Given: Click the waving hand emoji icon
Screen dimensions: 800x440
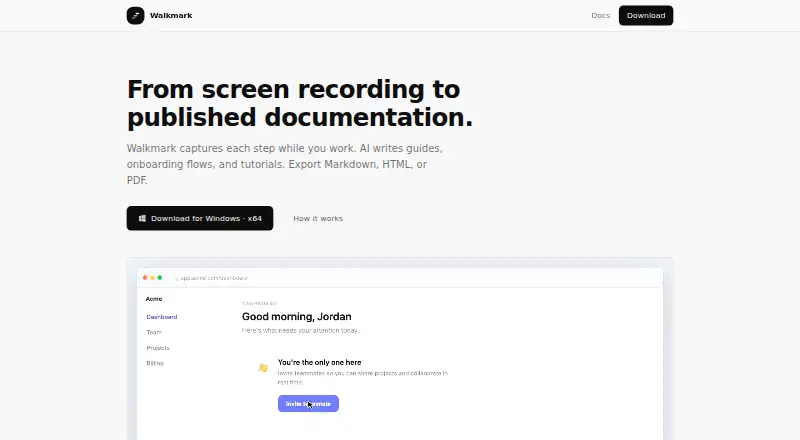Looking at the screenshot, I should [x=263, y=368].
